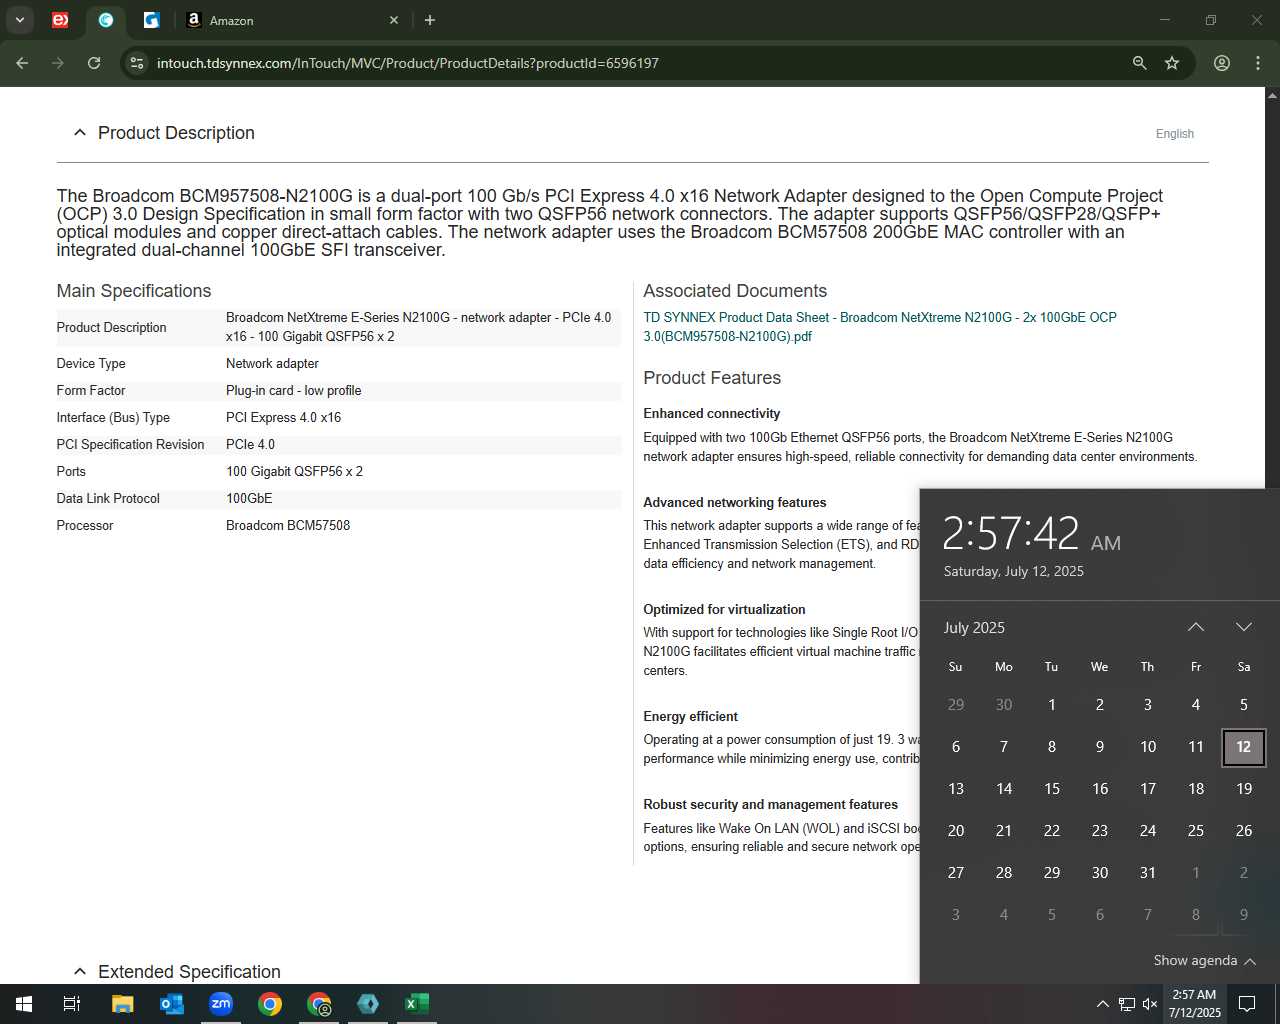Open Zoom from the taskbar
The width and height of the screenshot is (1280, 1024).
point(220,1004)
